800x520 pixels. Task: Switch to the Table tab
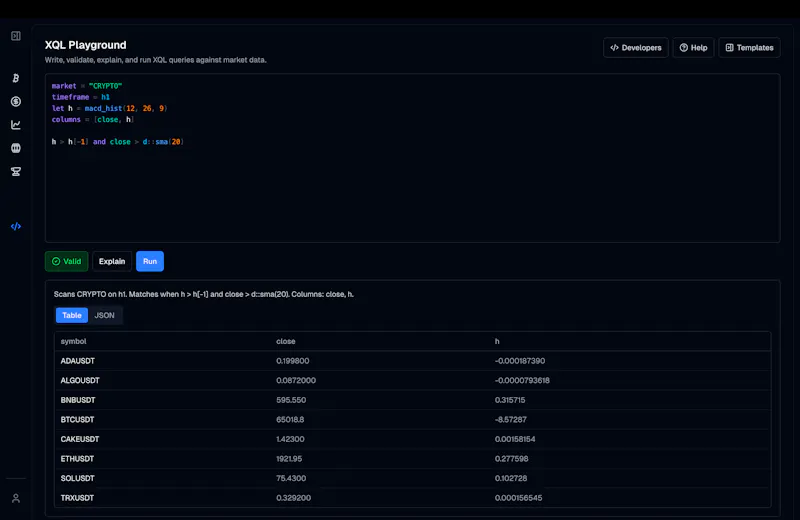(72, 315)
